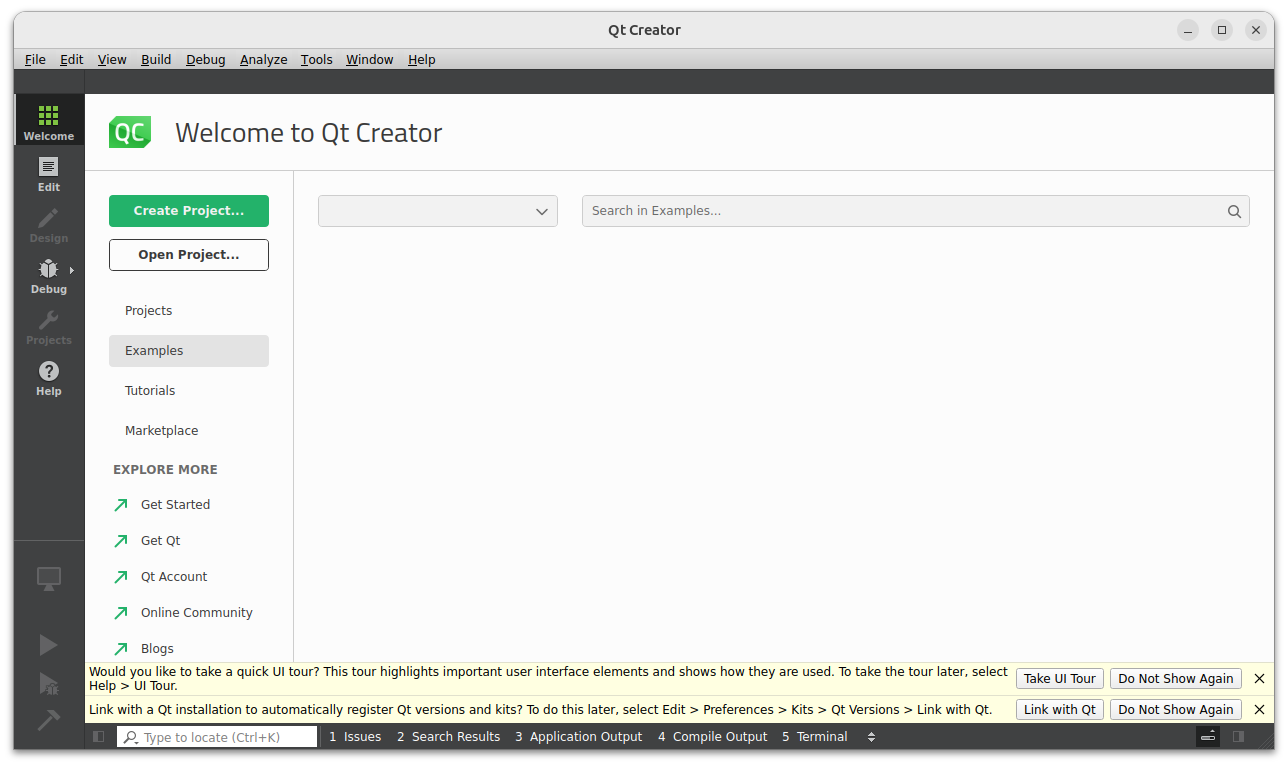Open the kit selector monitor icon
The image size is (1288, 766).
(x=49, y=579)
